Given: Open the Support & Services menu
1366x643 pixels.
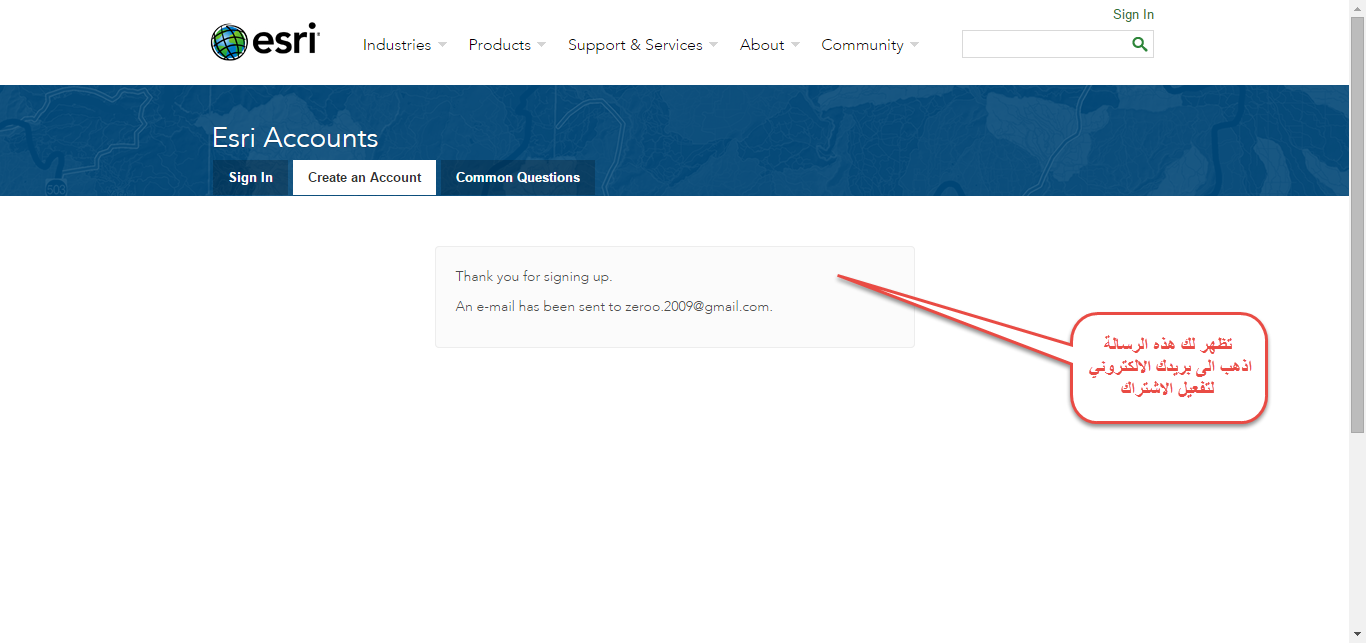Looking at the screenshot, I should pyautogui.click(x=635, y=45).
